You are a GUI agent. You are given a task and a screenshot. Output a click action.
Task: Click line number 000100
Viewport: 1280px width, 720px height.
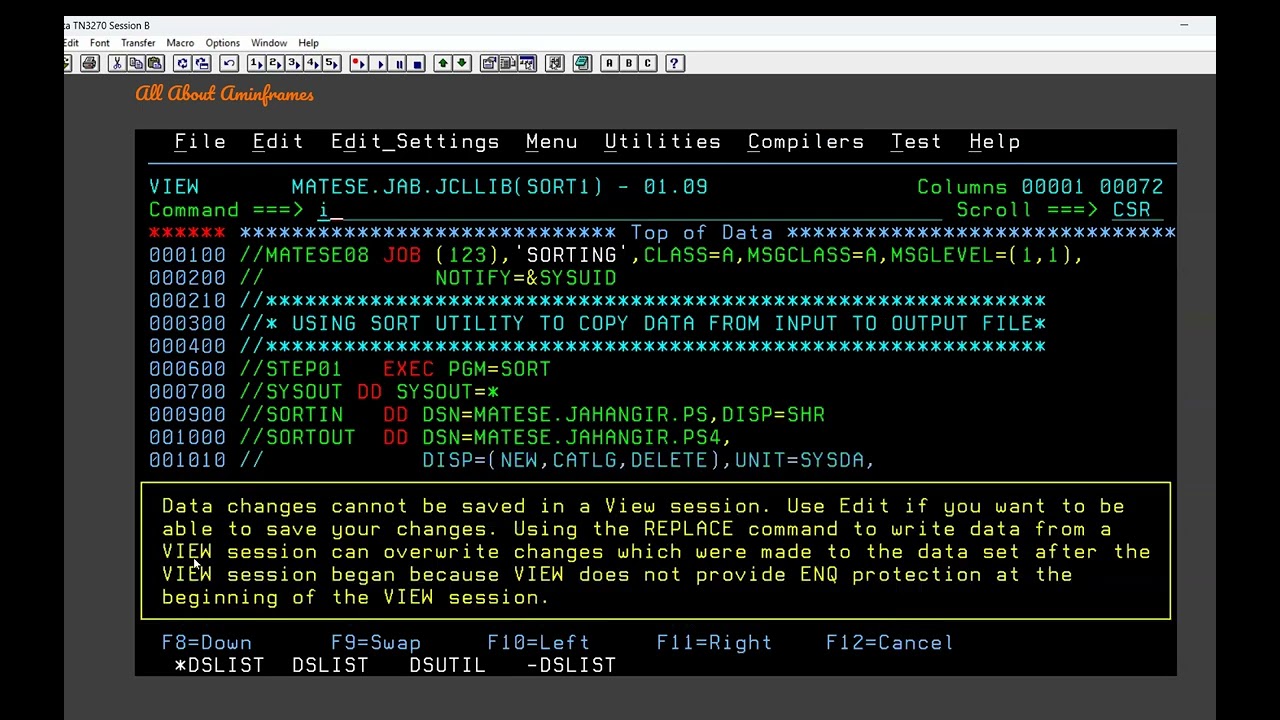tap(187, 255)
